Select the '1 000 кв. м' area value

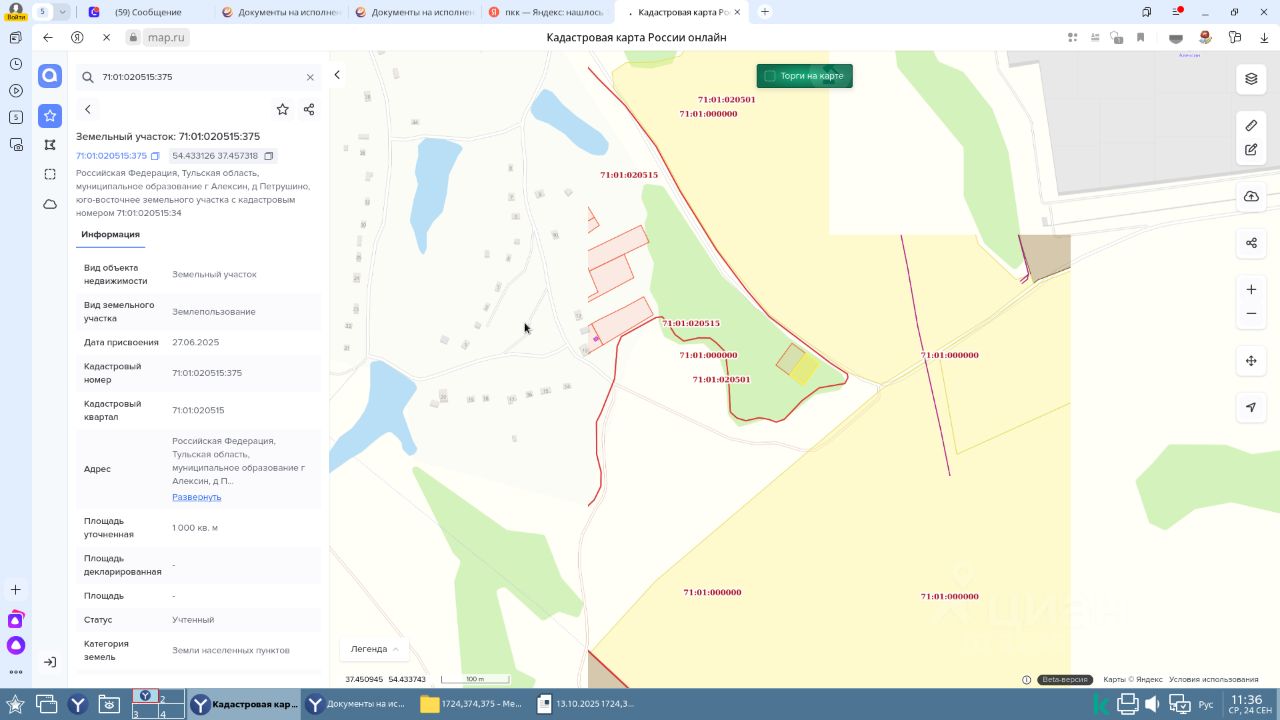(195, 528)
